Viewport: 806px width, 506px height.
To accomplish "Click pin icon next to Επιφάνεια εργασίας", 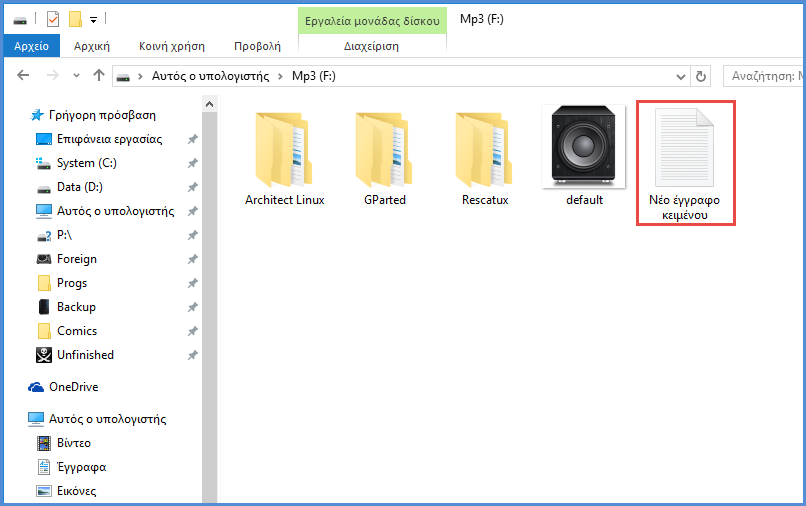I will click(x=193, y=139).
